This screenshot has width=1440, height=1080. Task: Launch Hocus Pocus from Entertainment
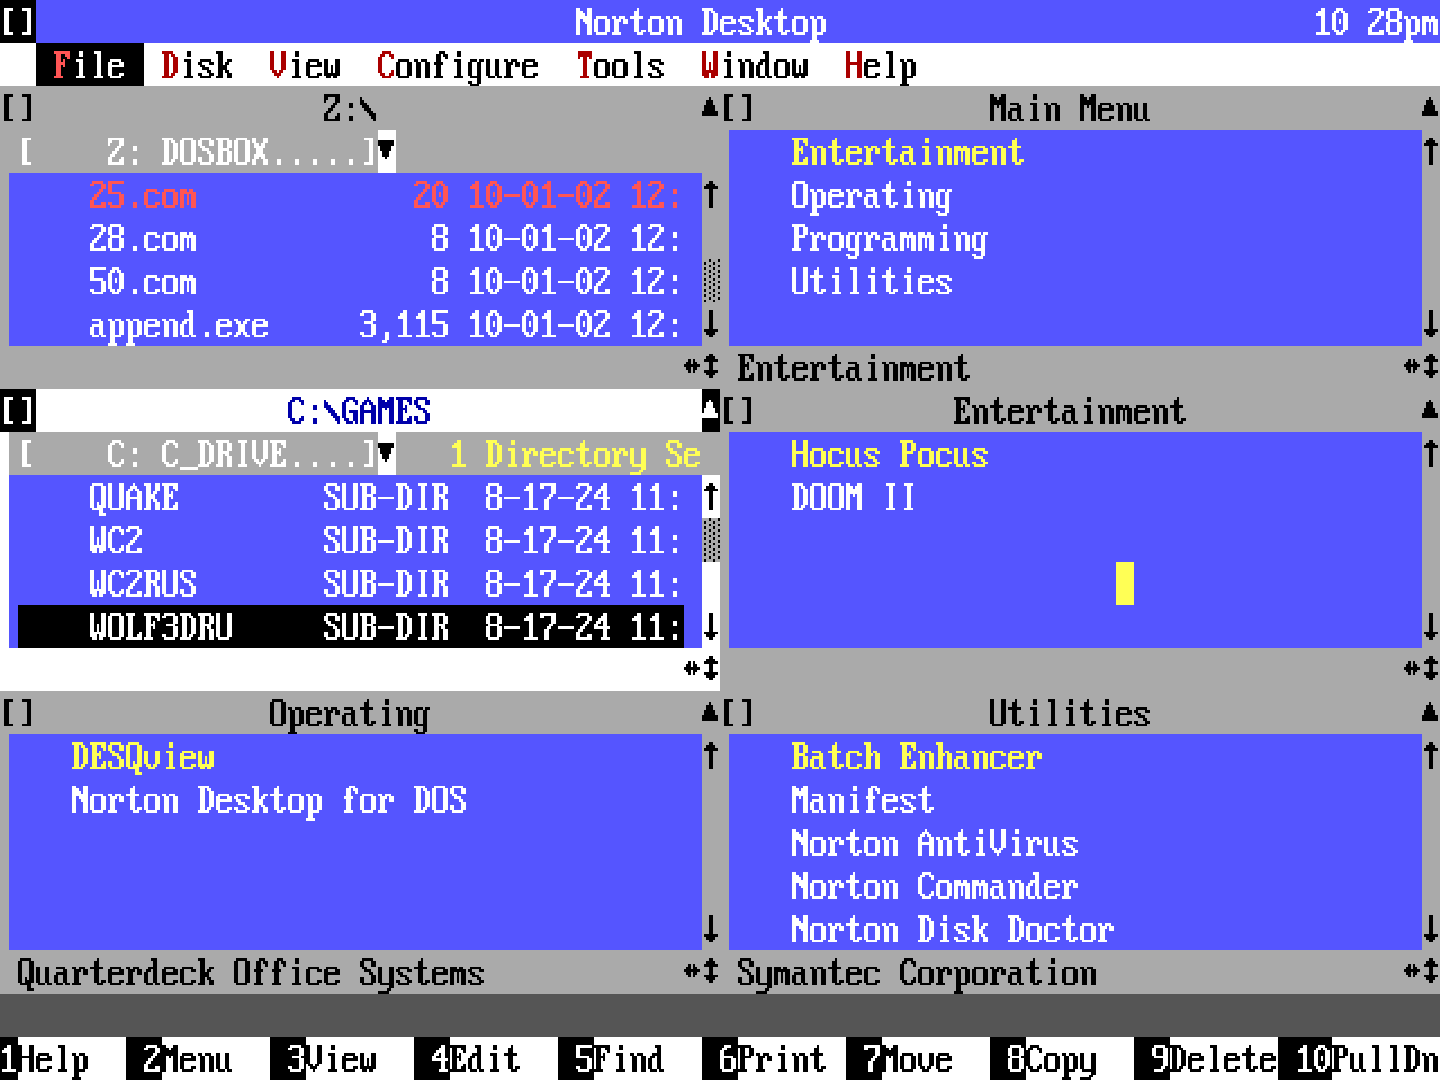[889, 454]
